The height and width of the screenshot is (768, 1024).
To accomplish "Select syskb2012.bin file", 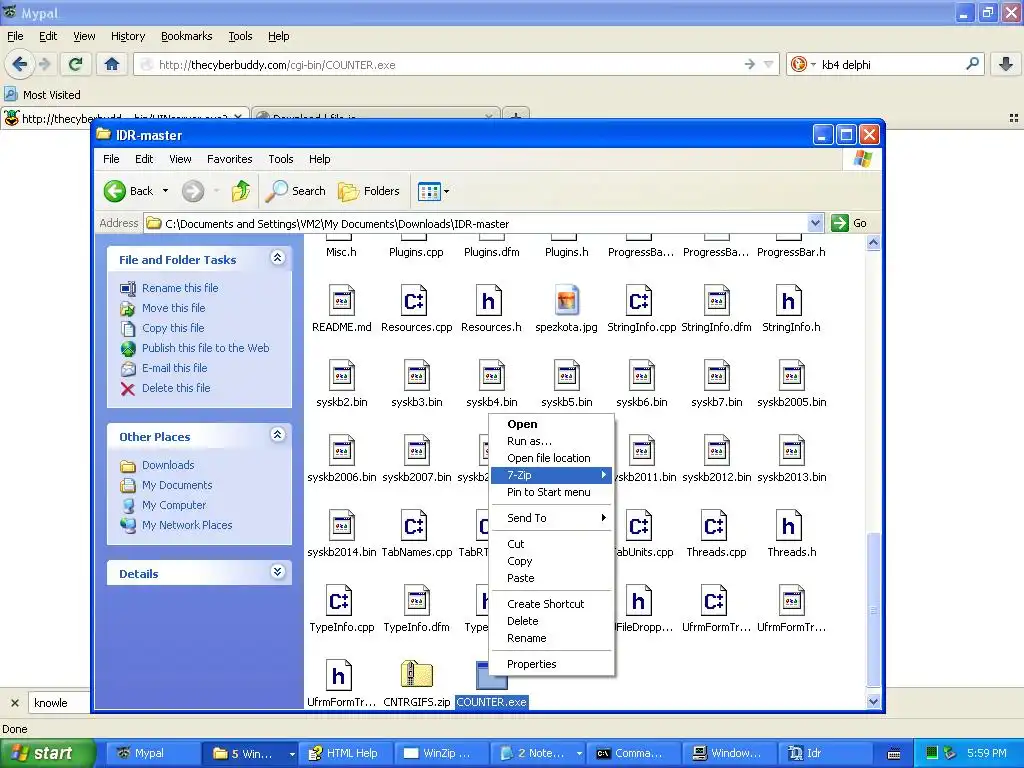I will pos(716,459).
